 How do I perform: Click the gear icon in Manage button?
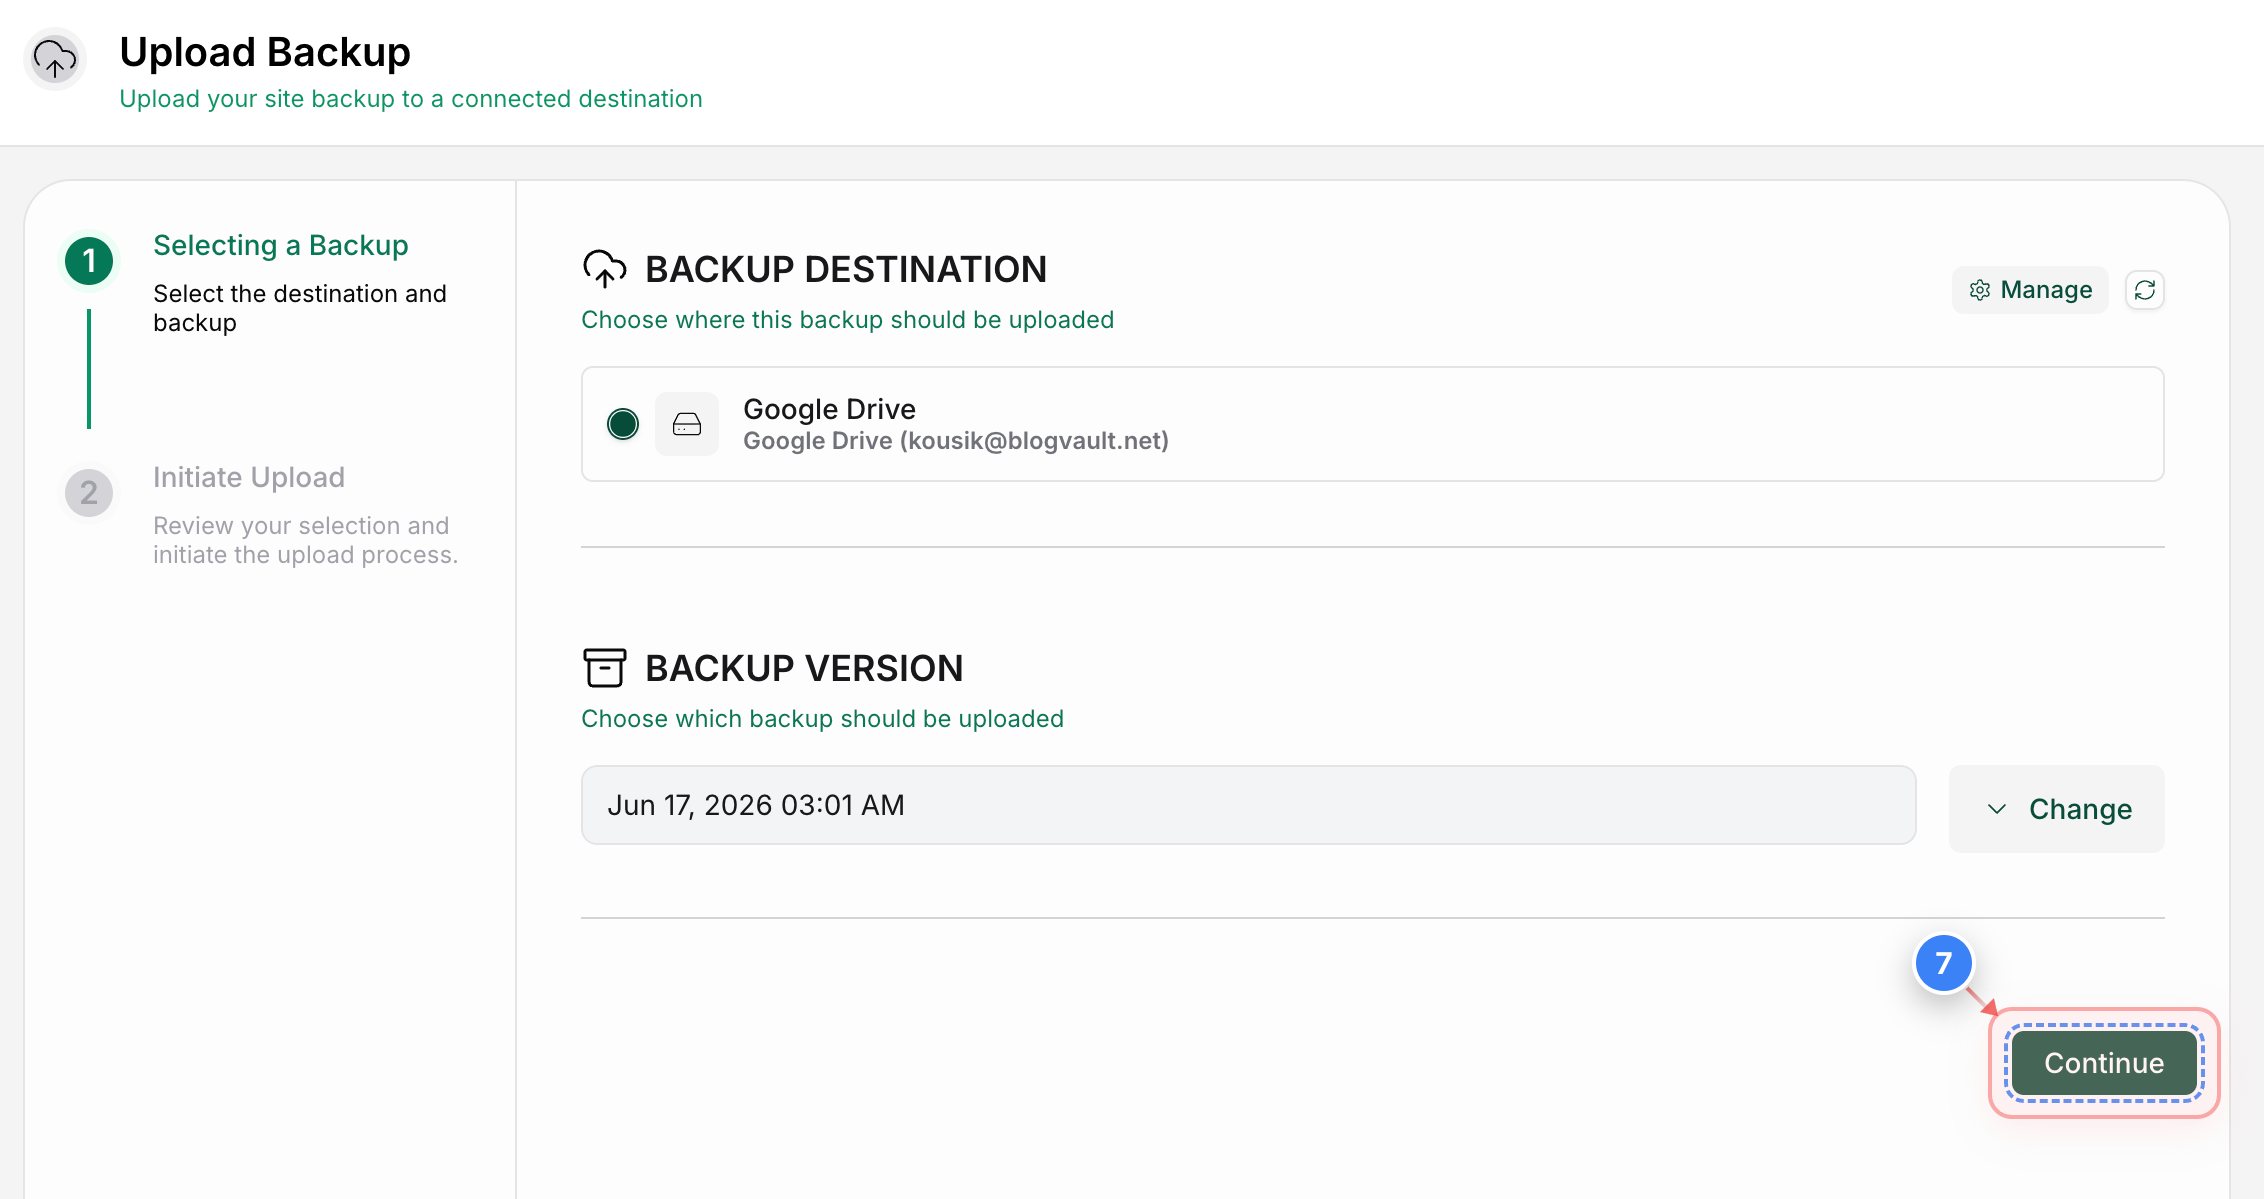pos(1979,290)
